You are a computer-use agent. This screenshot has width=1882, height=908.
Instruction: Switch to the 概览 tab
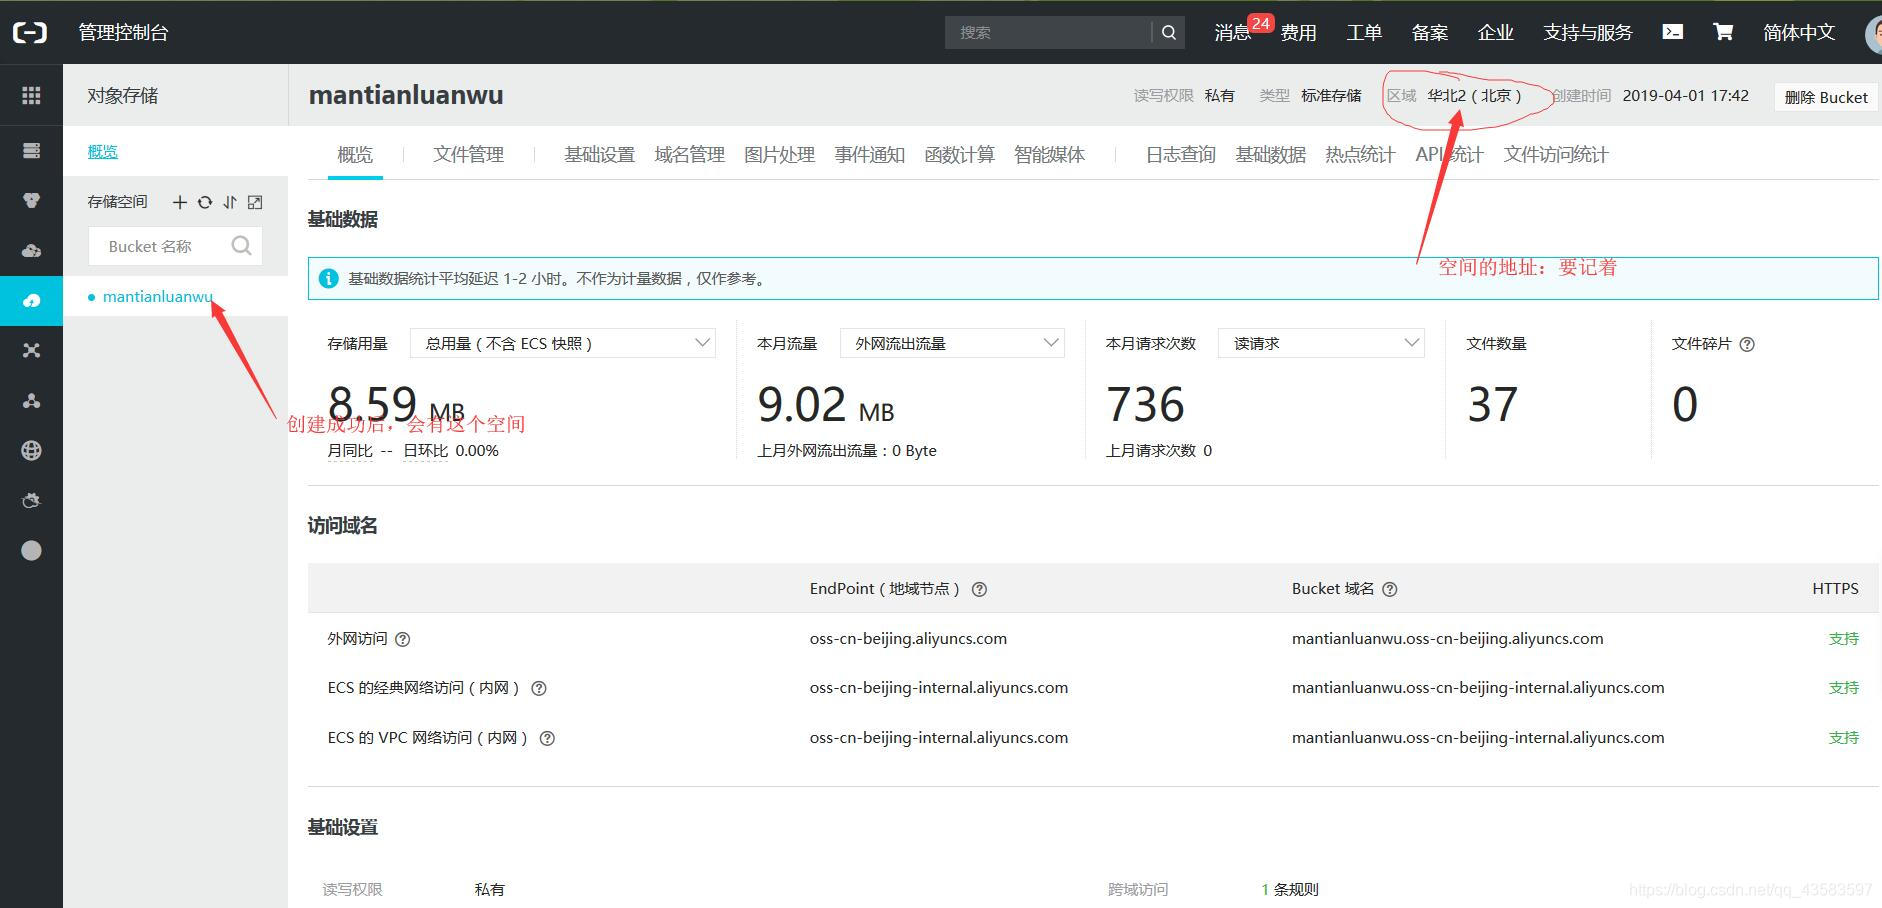[355, 154]
